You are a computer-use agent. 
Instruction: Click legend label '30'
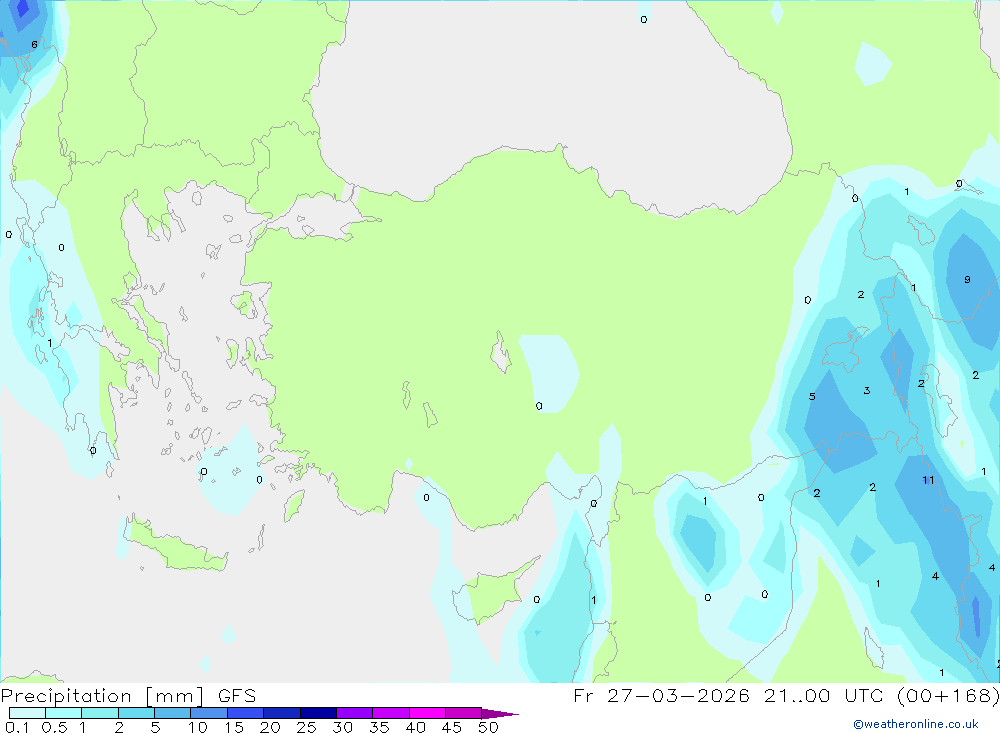[x=343, y=727]
